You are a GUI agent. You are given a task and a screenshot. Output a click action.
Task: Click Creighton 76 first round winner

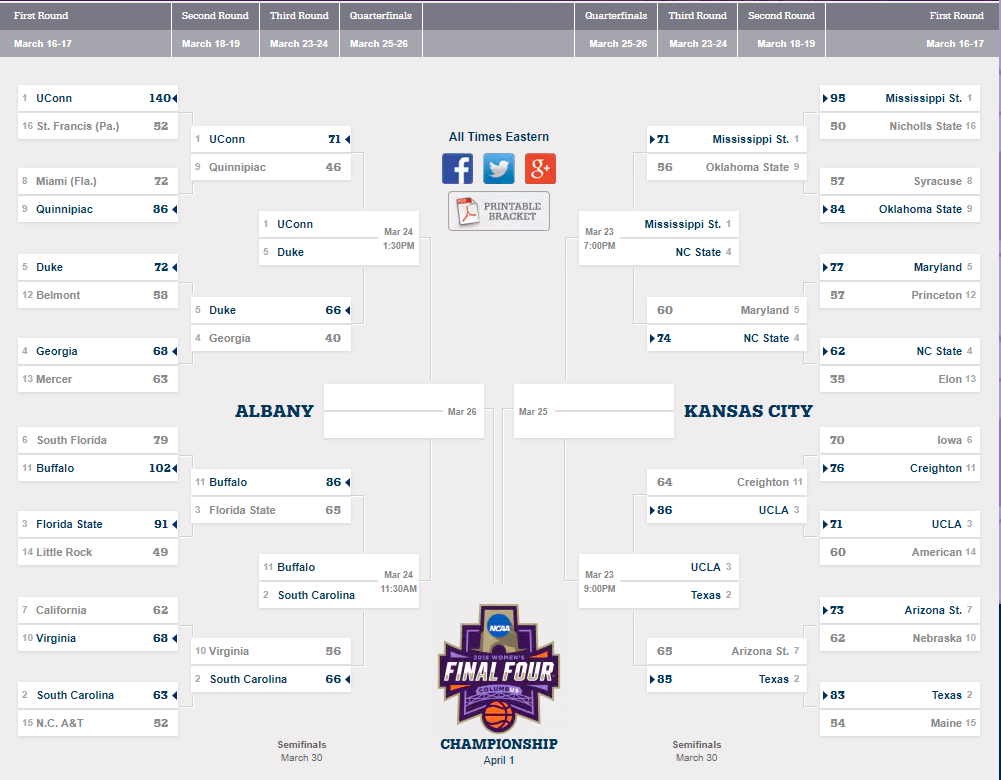(x=899, y=468)
